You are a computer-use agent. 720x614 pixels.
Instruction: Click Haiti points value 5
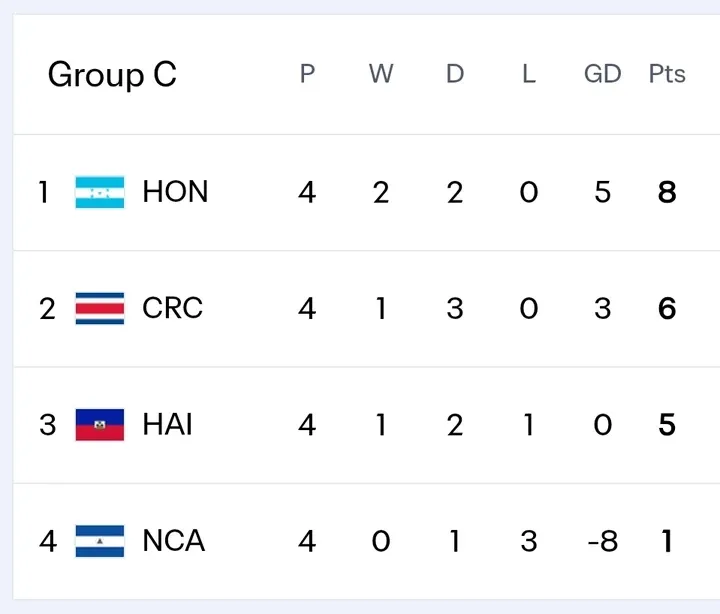click(x=667, y=425)
